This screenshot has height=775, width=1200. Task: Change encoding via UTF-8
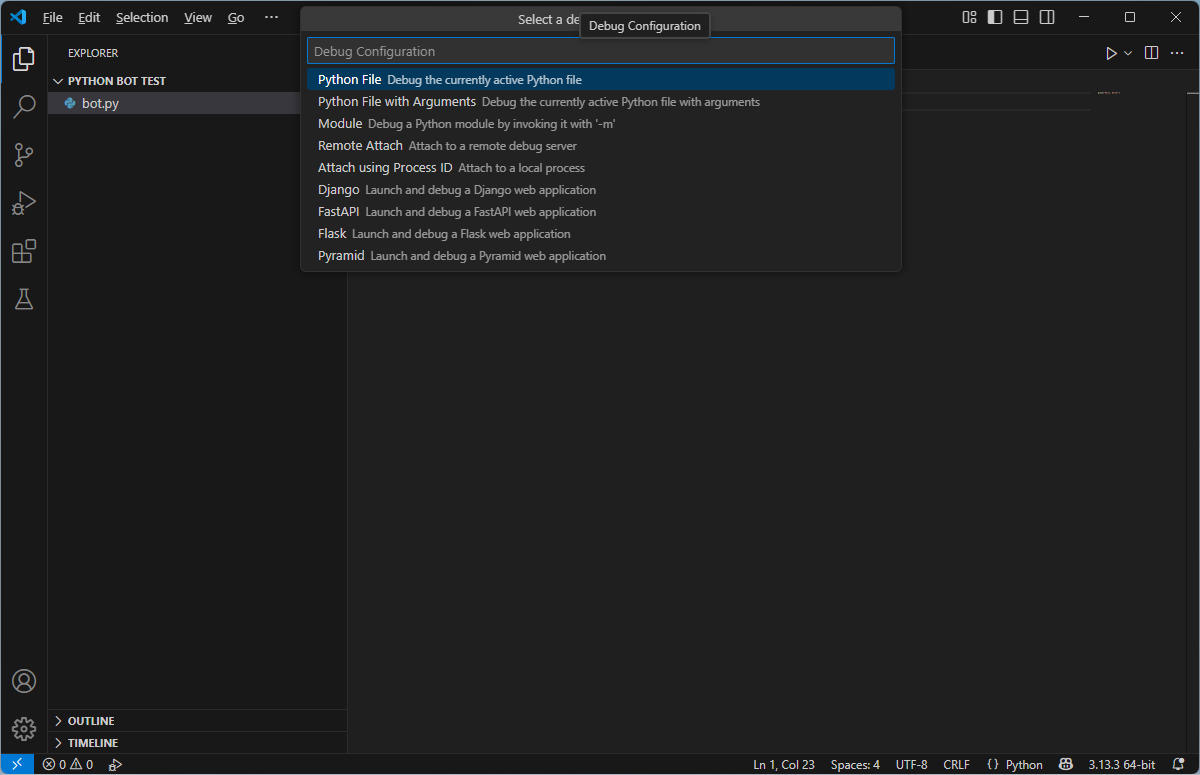point(912,765)
